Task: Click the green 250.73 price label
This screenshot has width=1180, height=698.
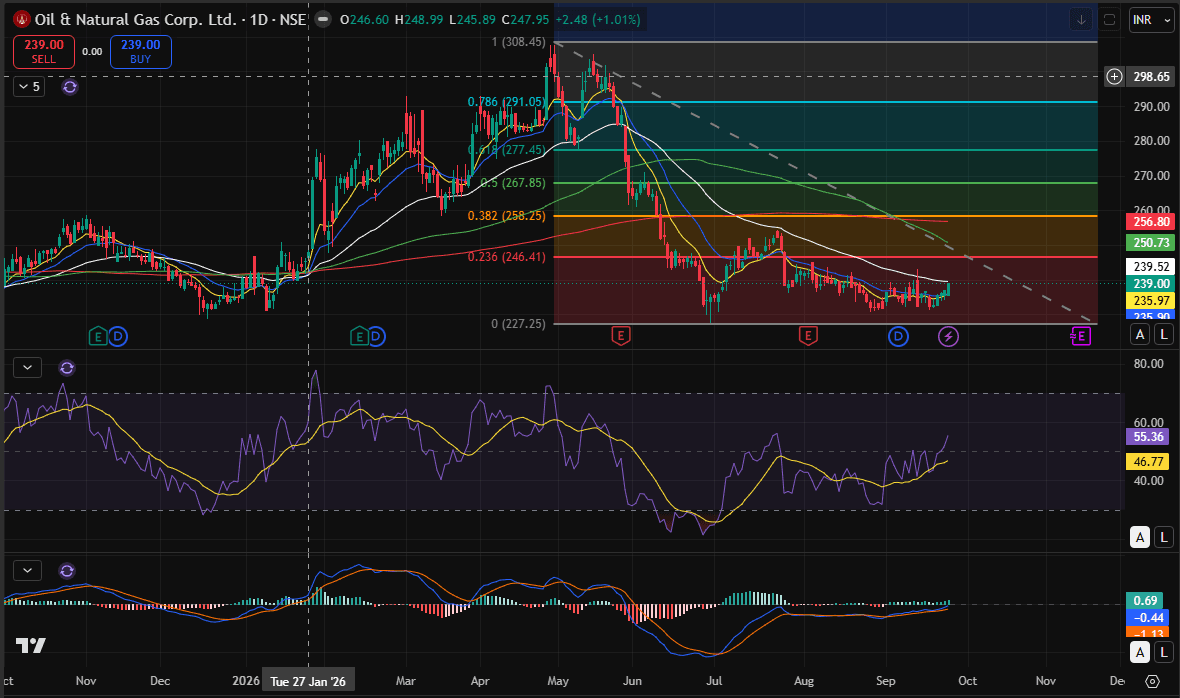Action: click(1151, 242)
